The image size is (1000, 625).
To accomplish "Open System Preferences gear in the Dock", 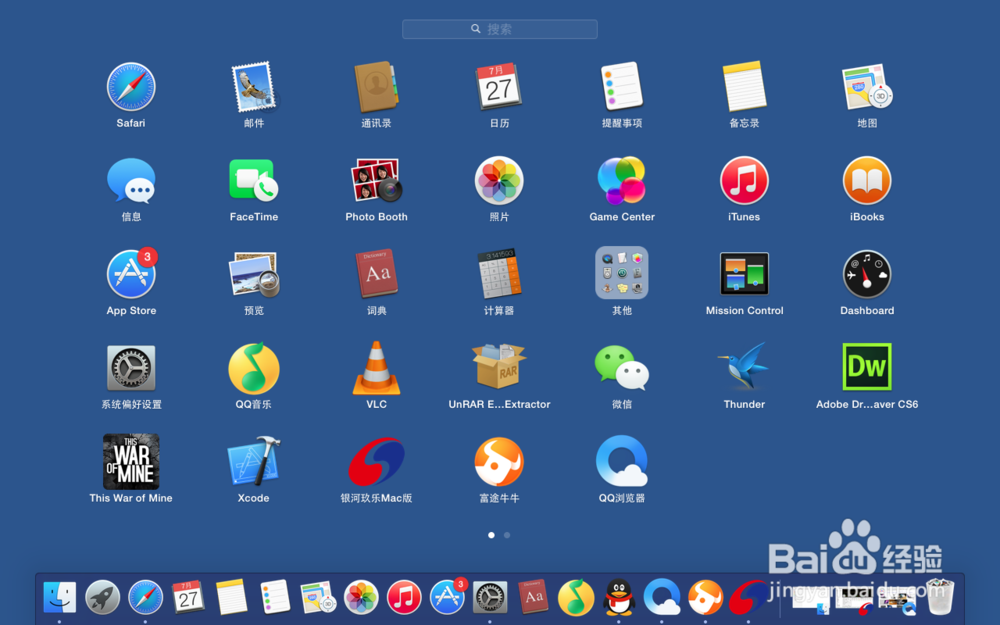I will [490, 598].
